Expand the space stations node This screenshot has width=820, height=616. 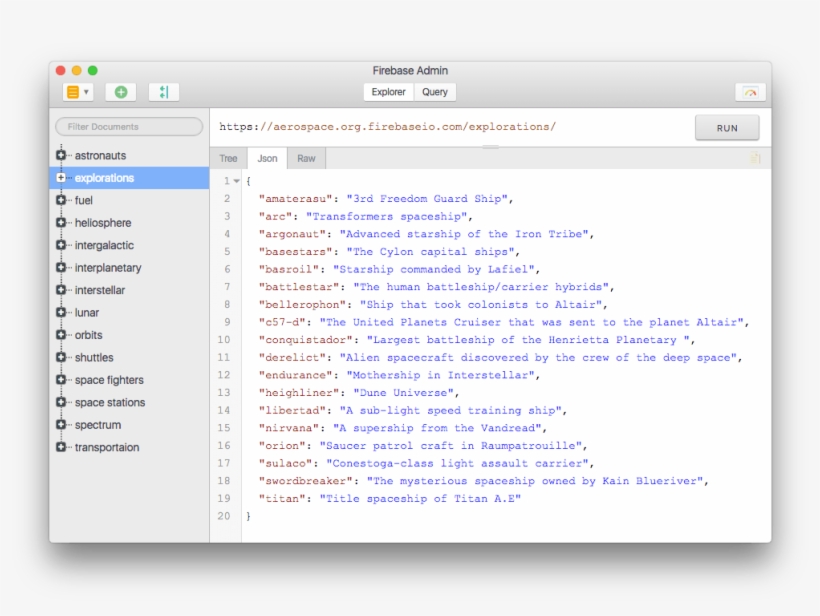(61, 403)
